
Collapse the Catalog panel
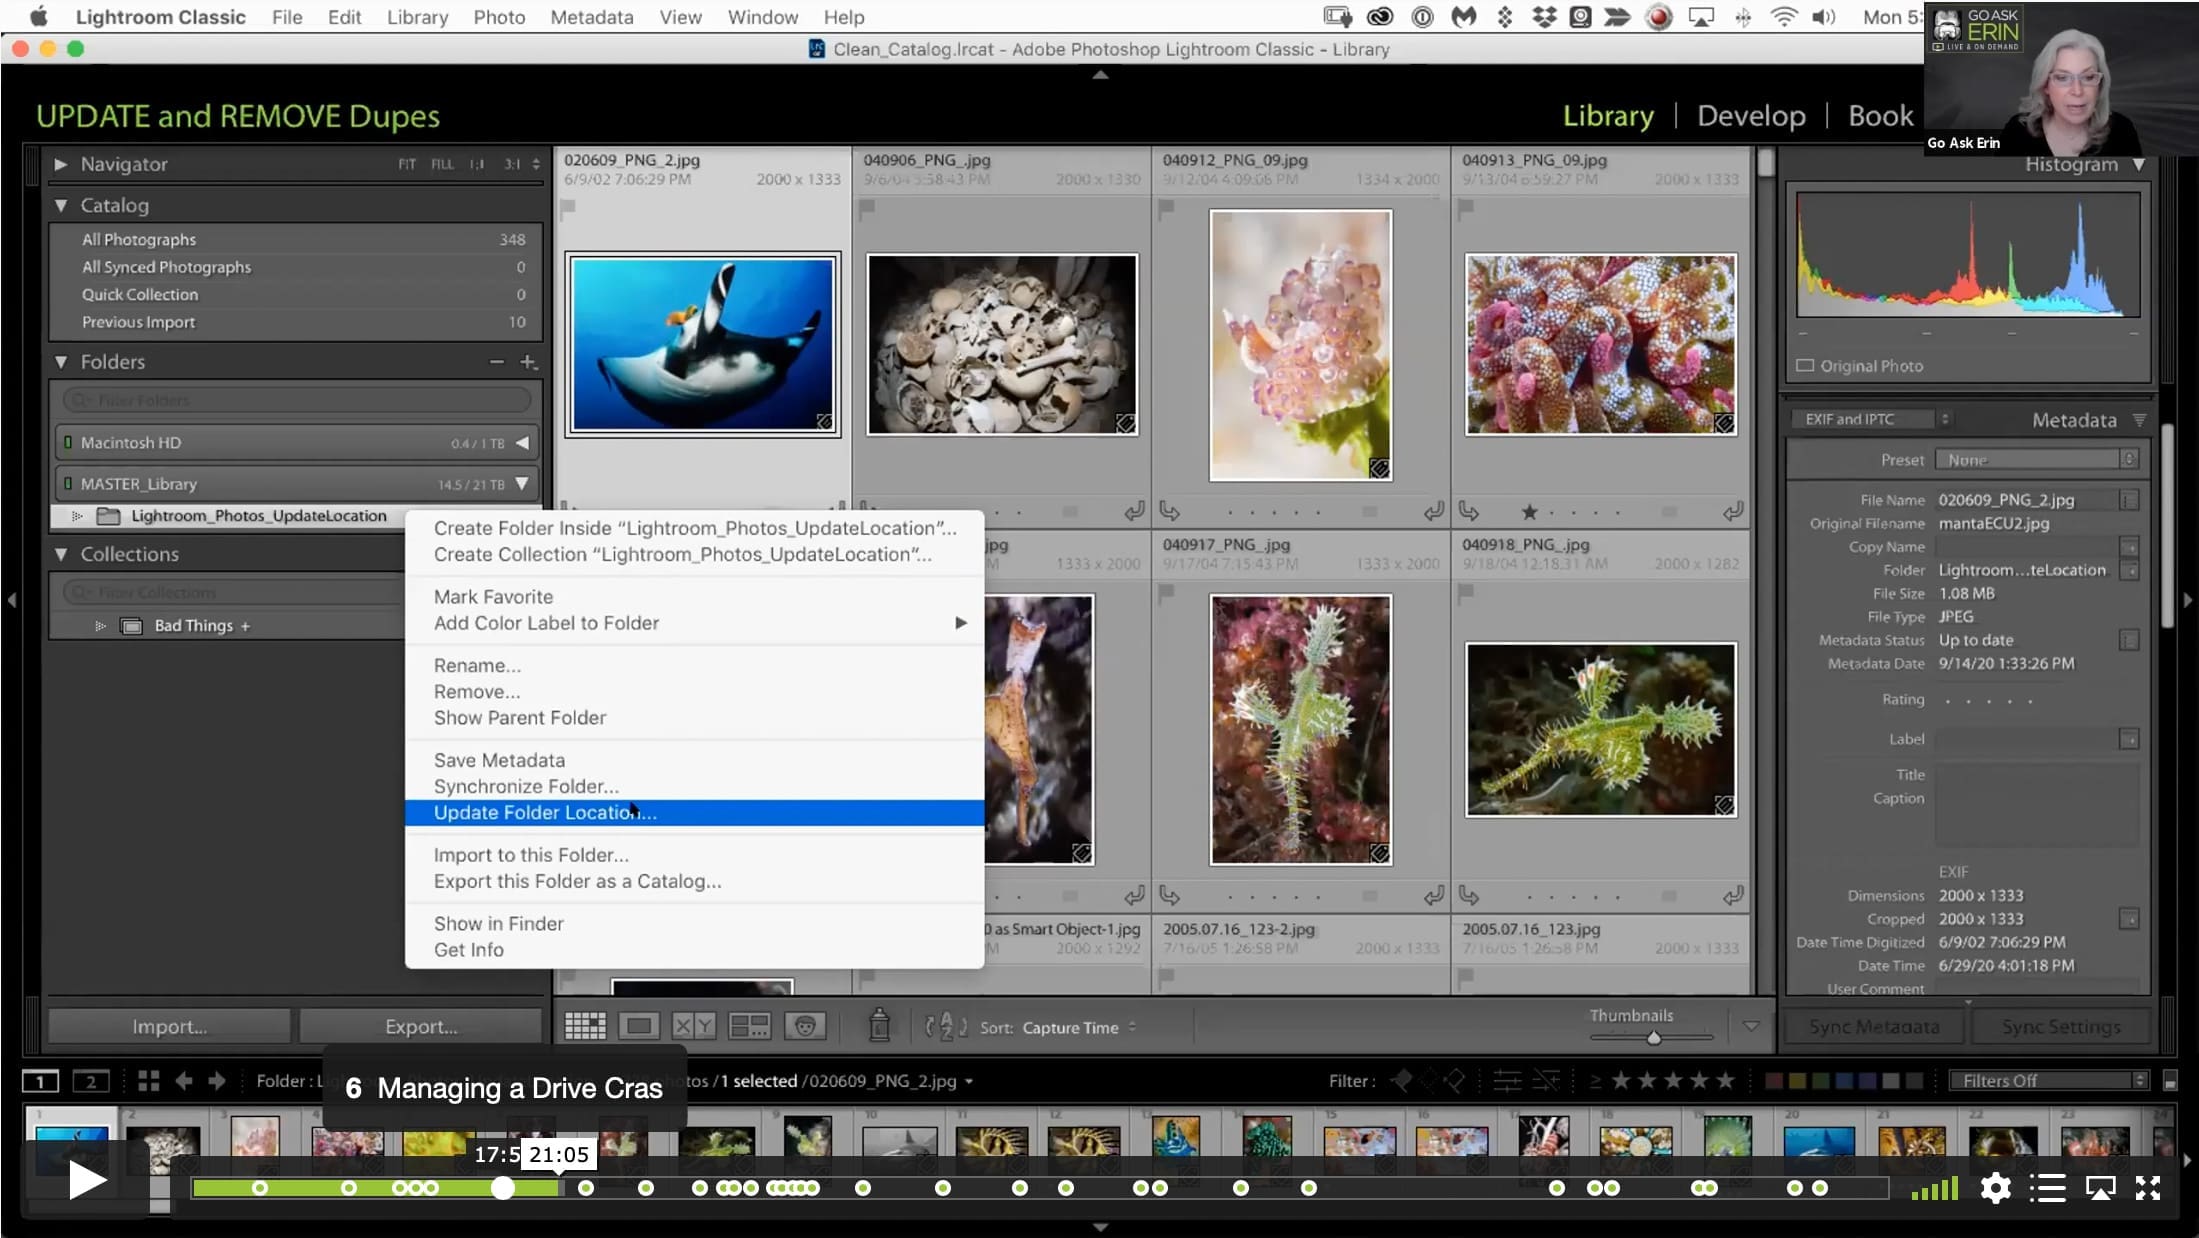point(61,205)
